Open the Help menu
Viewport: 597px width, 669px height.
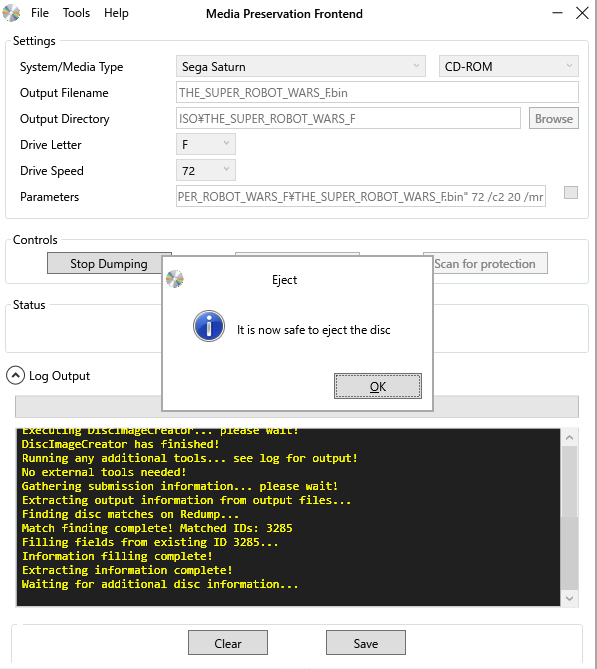(116, 13)
